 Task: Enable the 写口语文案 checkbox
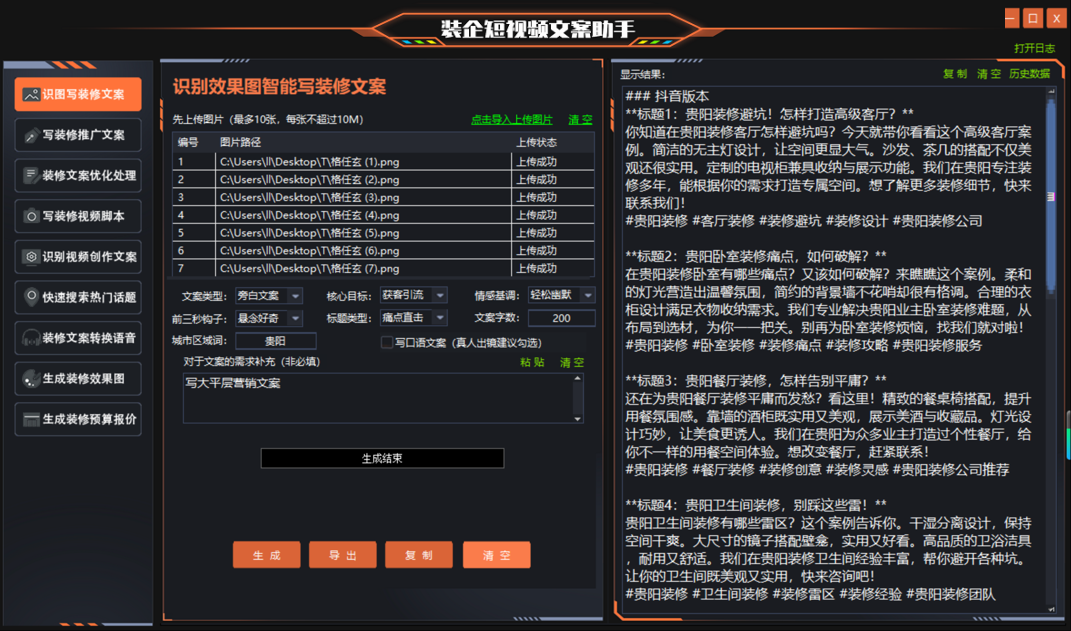click(387, 342)
